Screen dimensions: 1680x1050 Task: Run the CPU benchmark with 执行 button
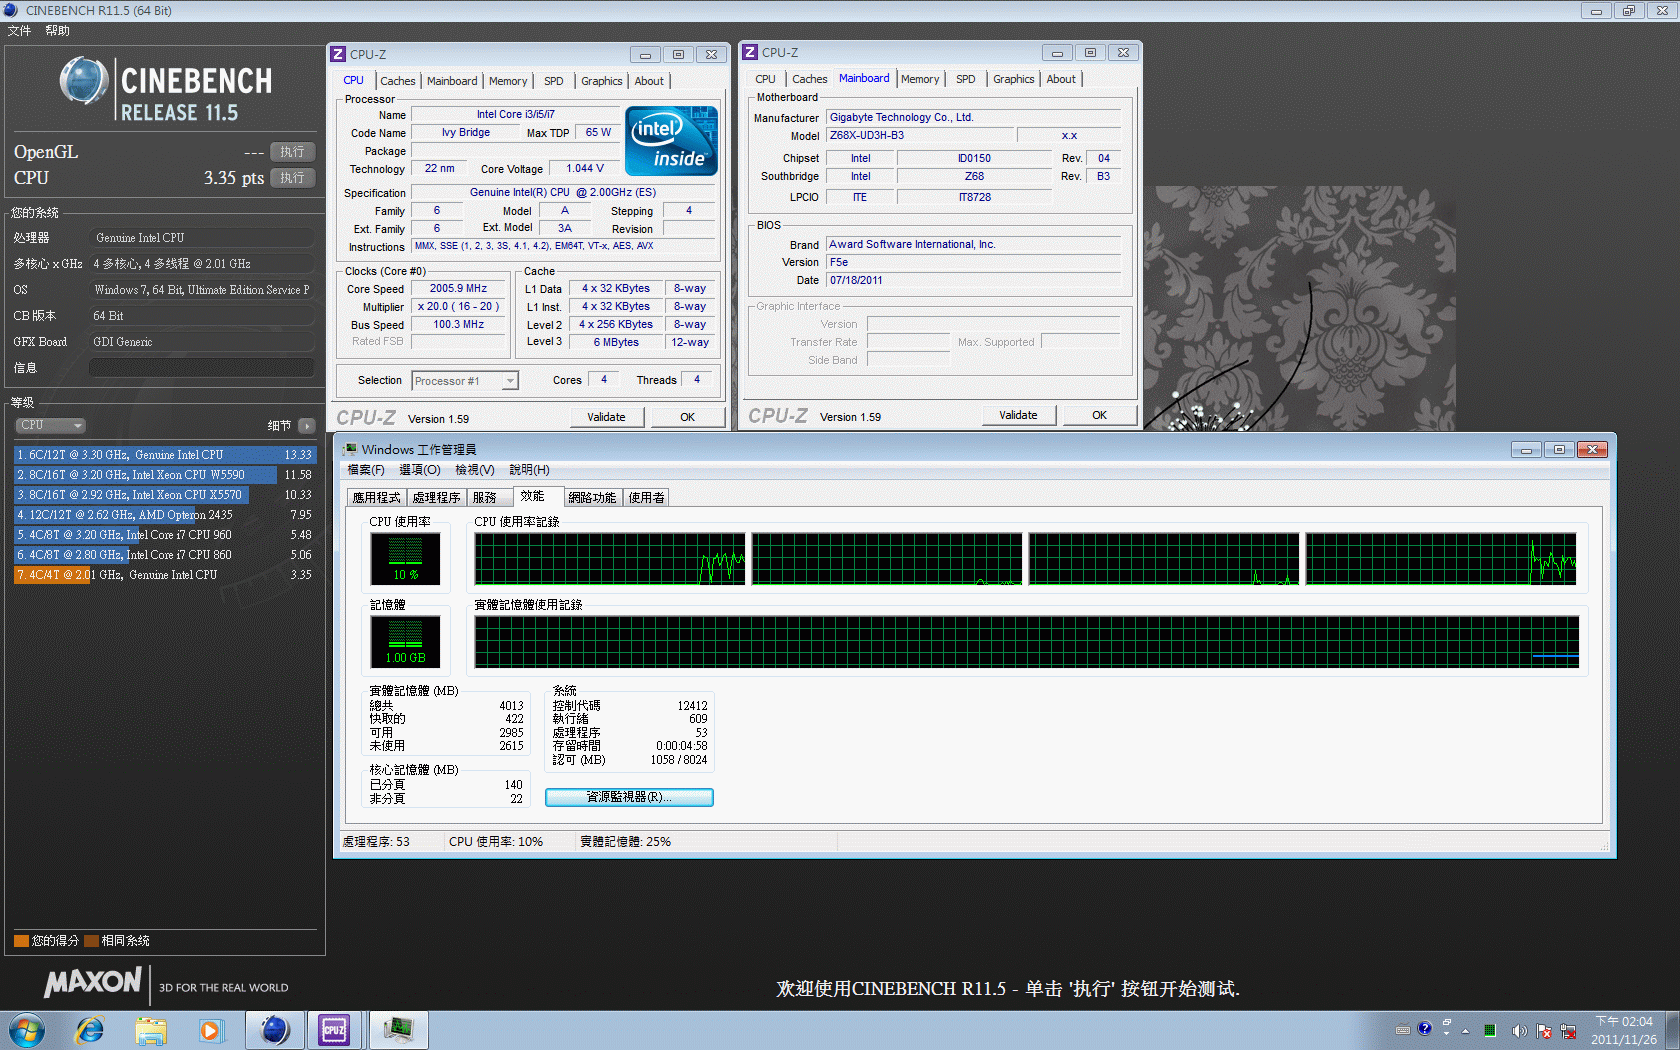tap(292, 178)
